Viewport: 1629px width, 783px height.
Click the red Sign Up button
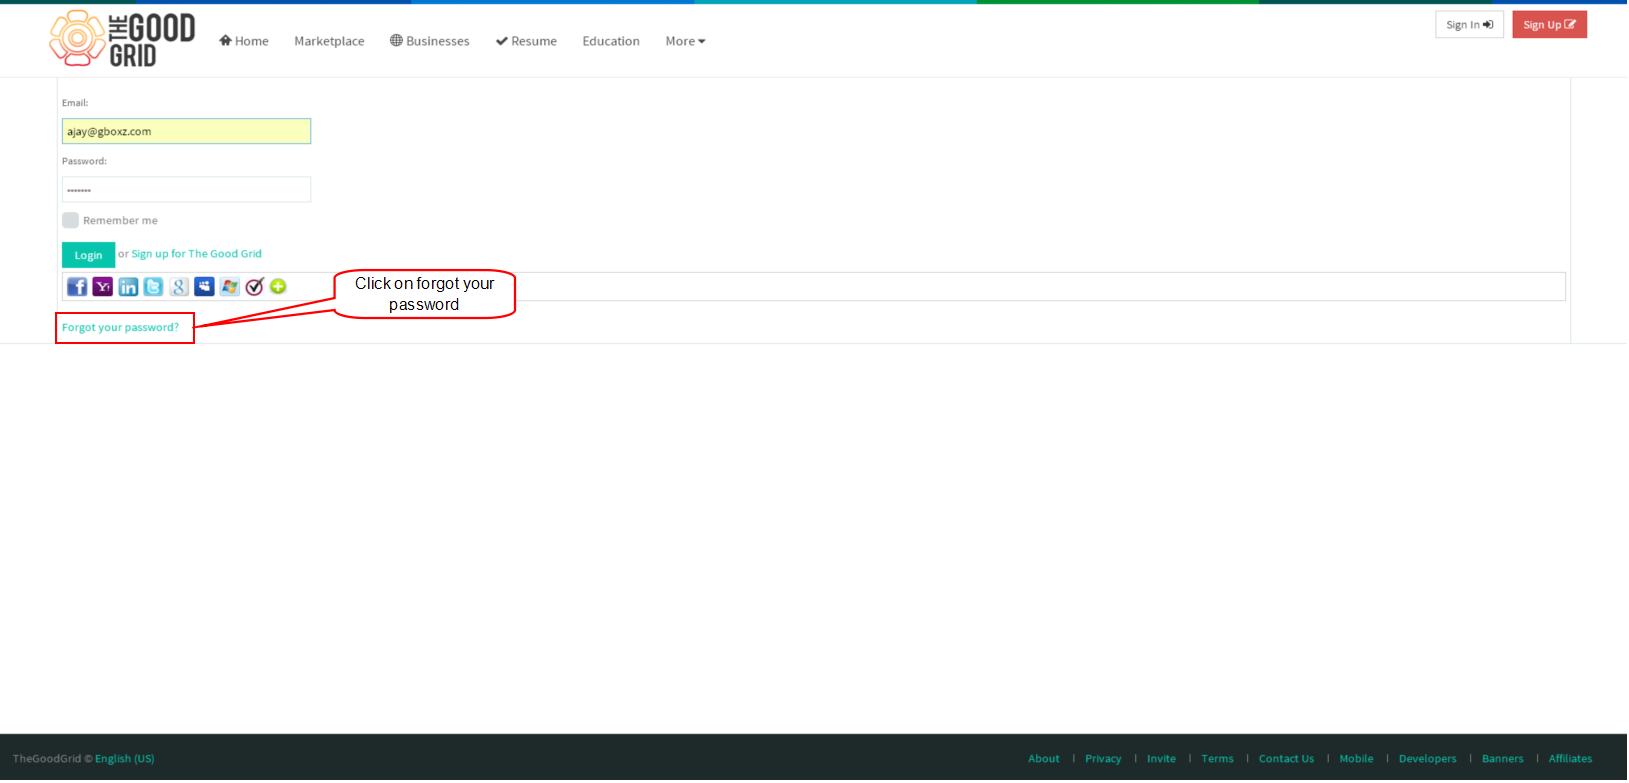(x=1550, y=25)
